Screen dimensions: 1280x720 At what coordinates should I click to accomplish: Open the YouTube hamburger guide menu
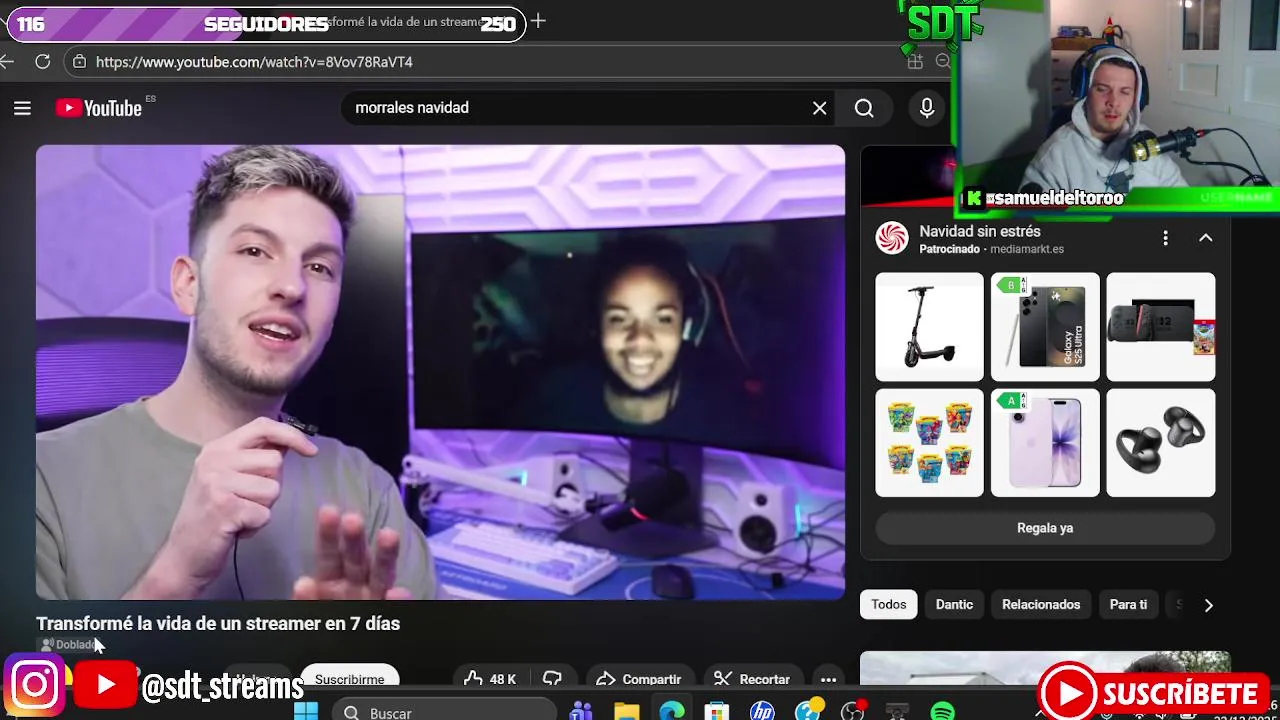click(x=22, y=108)
